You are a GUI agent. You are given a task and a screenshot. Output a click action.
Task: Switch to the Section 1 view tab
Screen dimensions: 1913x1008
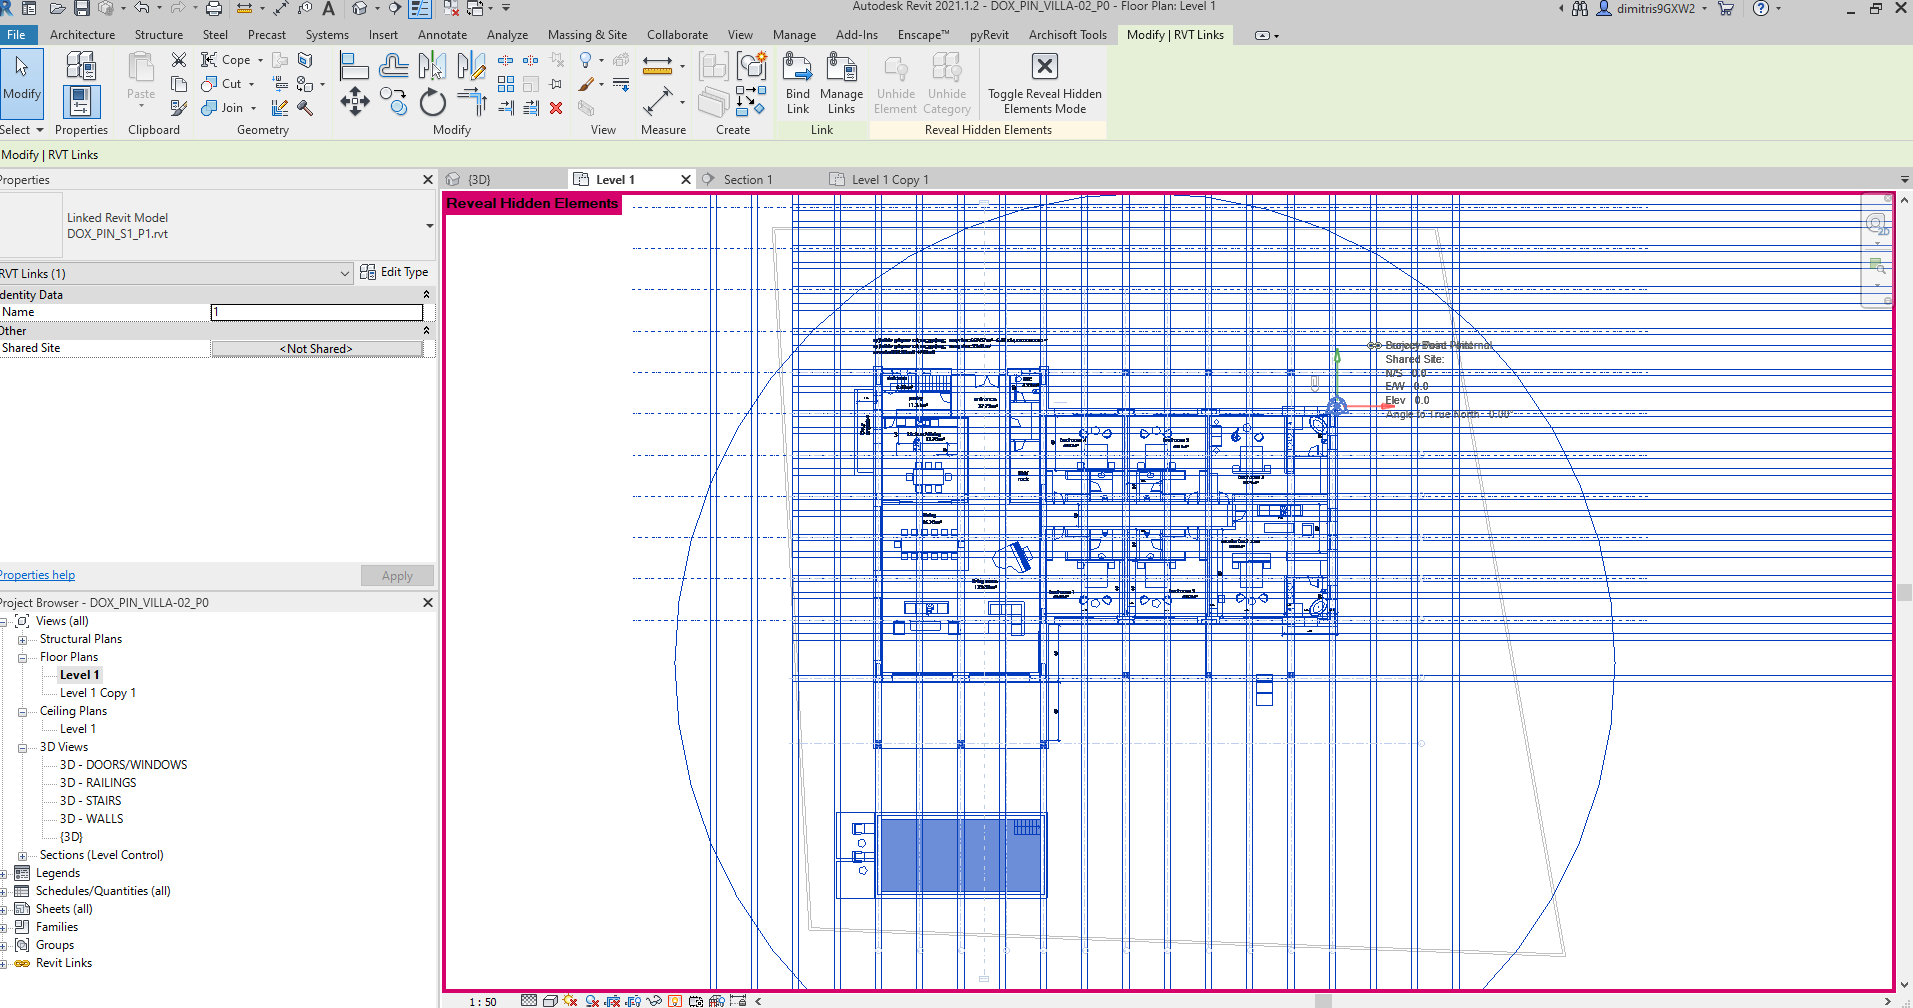747,180
